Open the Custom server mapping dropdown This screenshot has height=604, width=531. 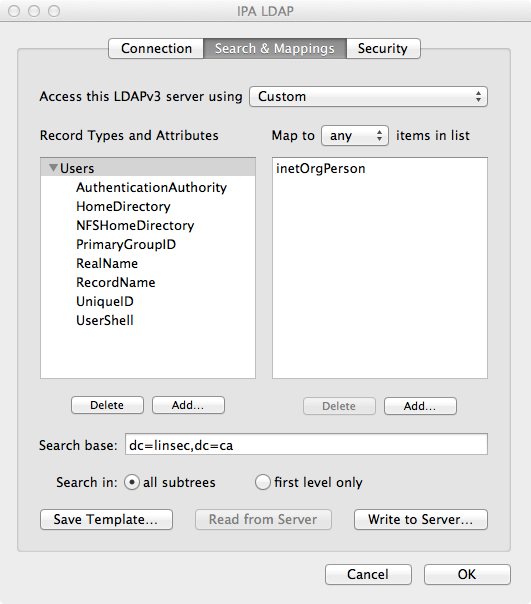click(368, 97)
